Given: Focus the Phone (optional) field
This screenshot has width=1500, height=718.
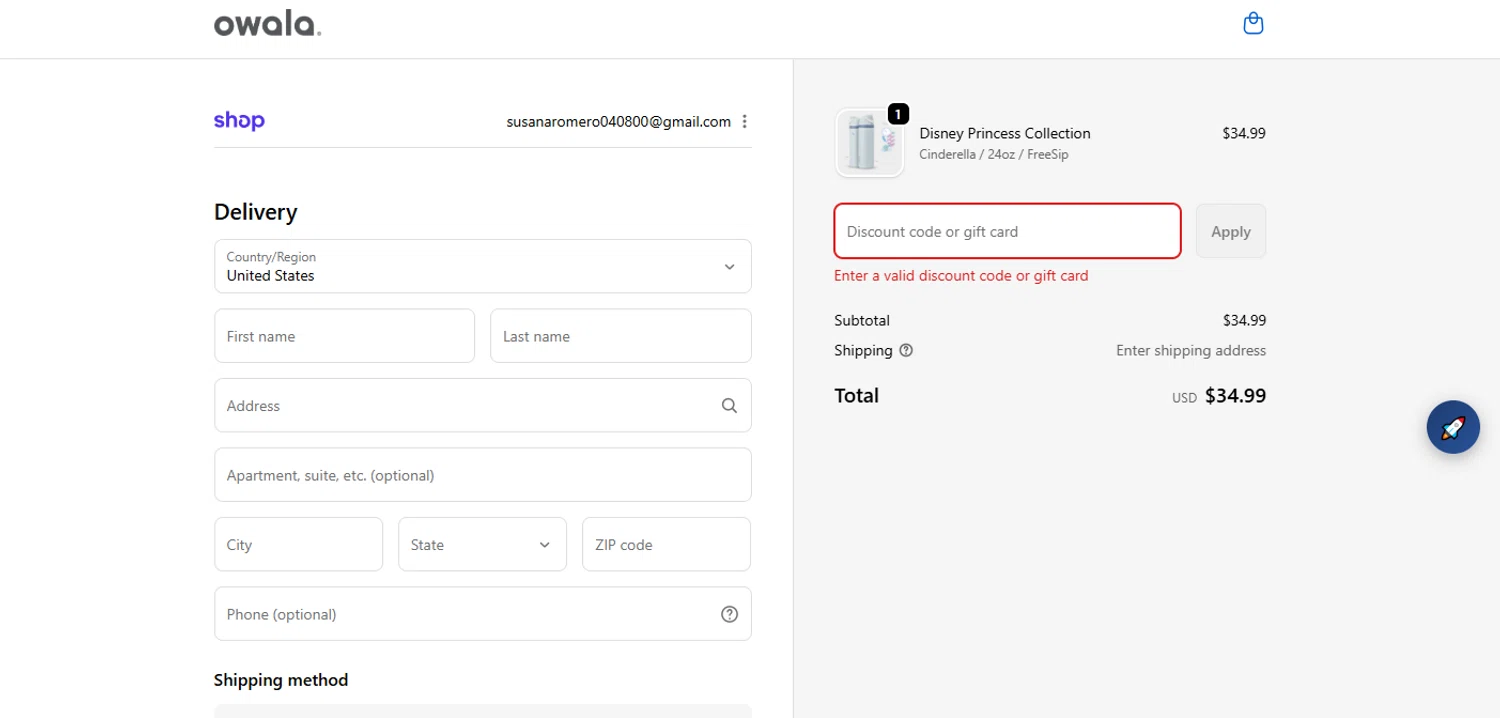Looking at the screenshot, I should pyautogui.click(x=465, y=614).
